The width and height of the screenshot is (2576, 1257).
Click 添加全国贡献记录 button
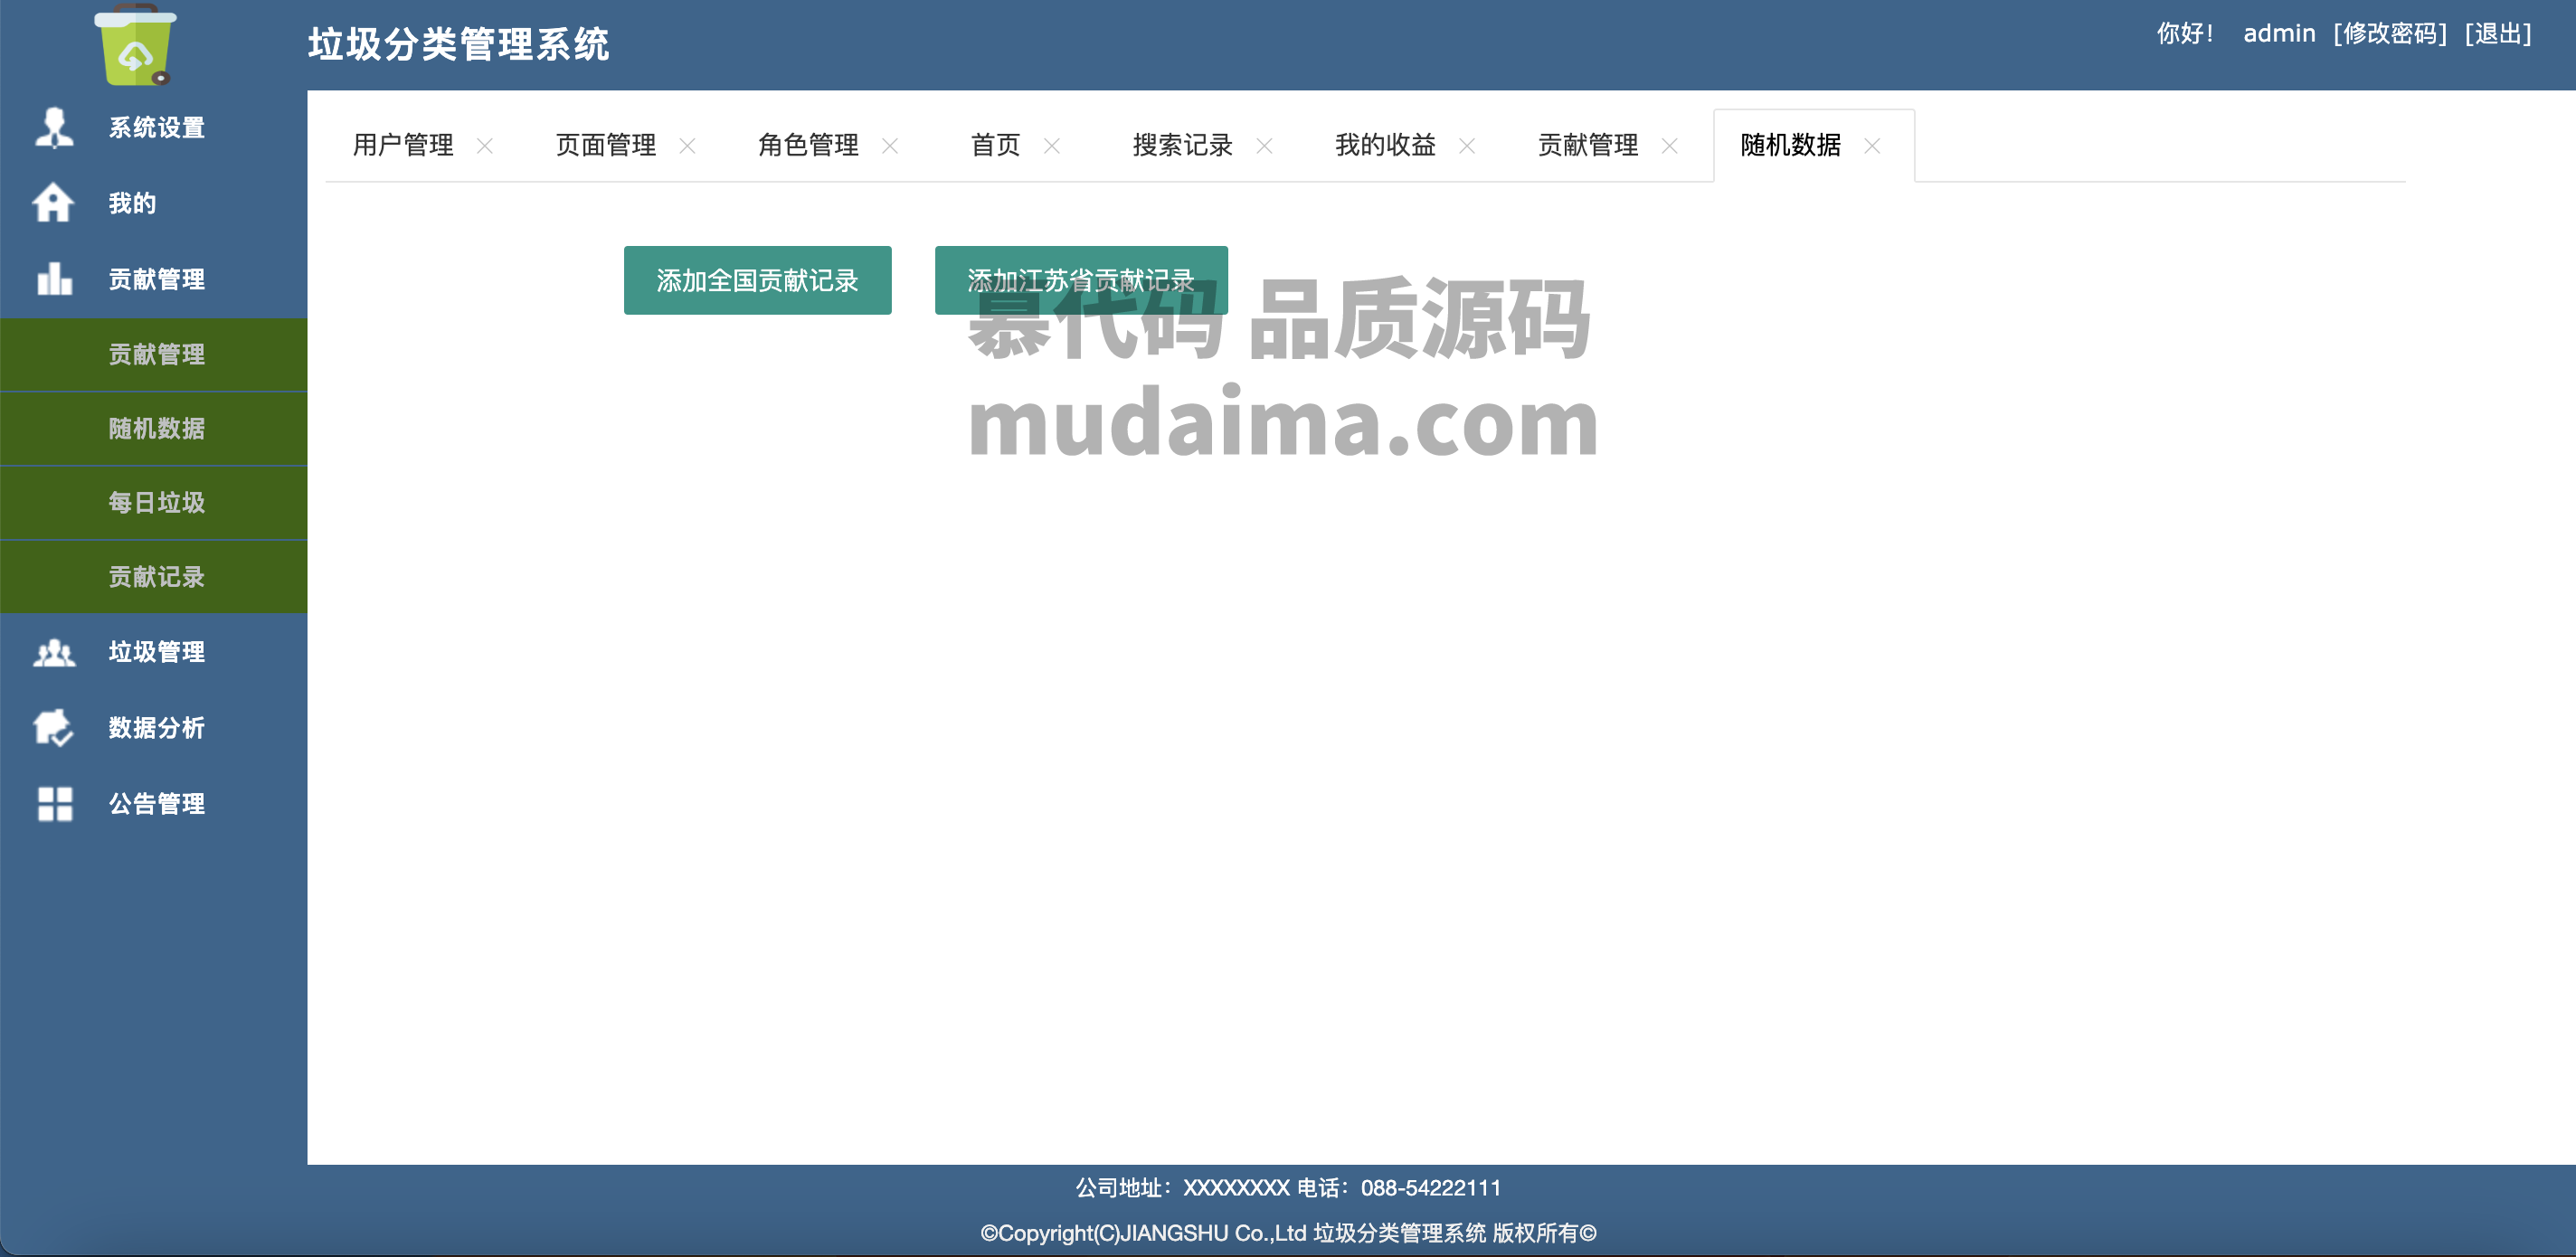[x=758, y=281]
